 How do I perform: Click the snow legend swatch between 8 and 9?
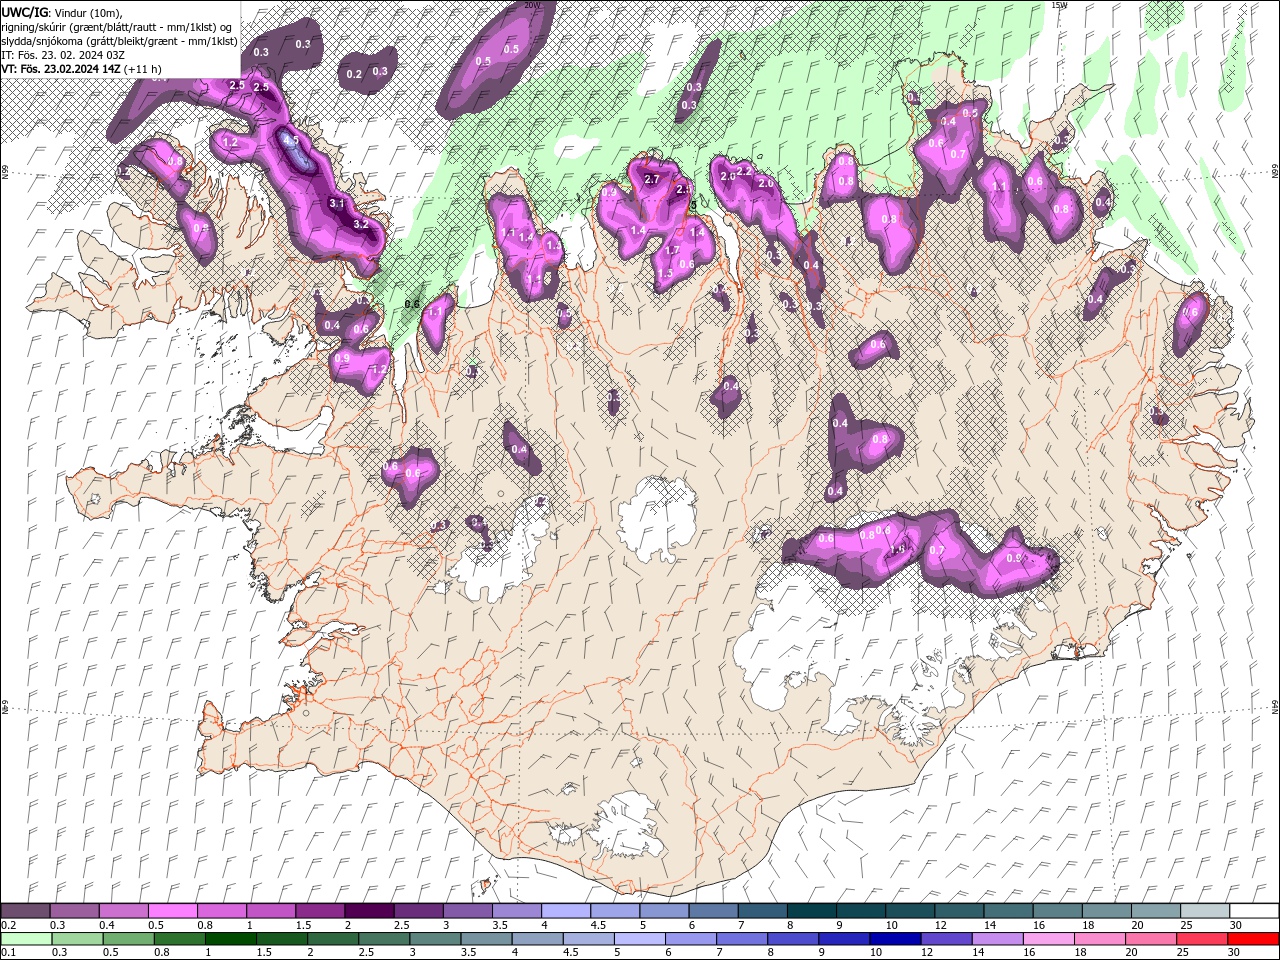click(811, 911)
